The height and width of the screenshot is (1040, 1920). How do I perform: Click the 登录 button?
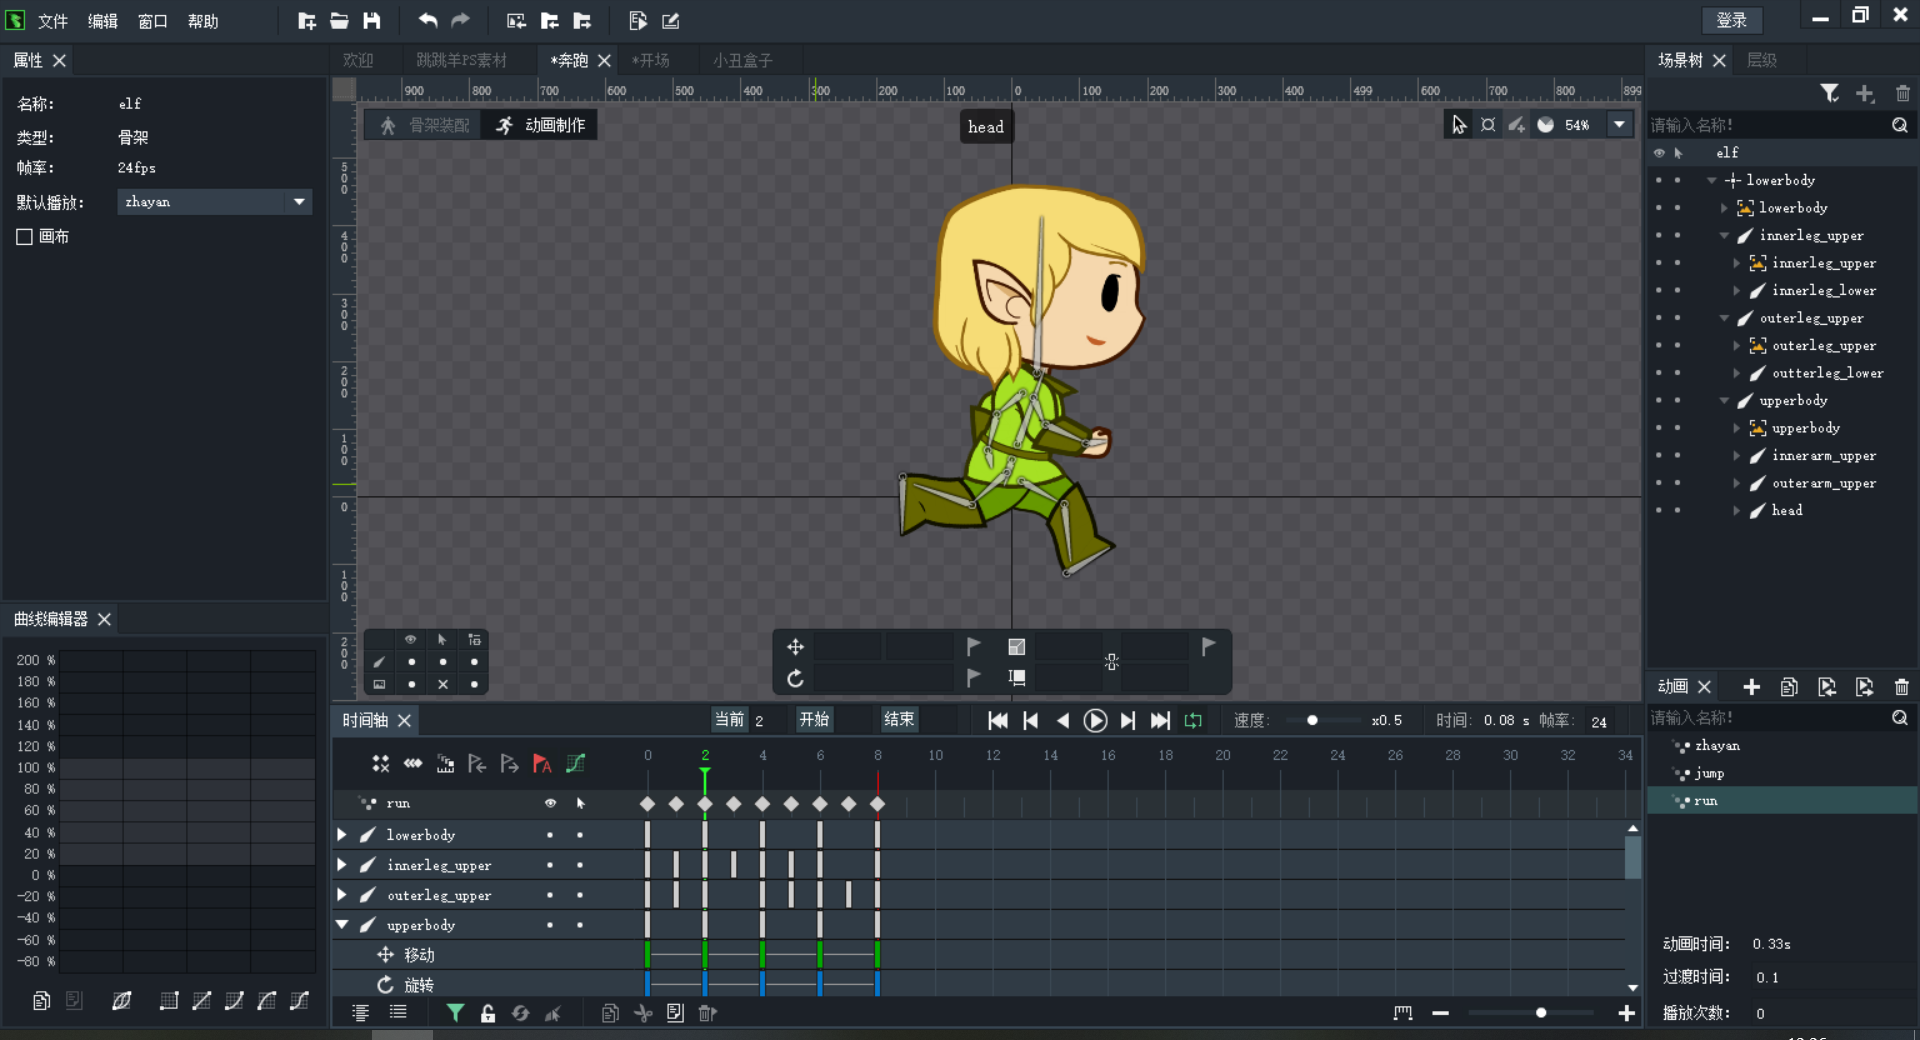1731,20
